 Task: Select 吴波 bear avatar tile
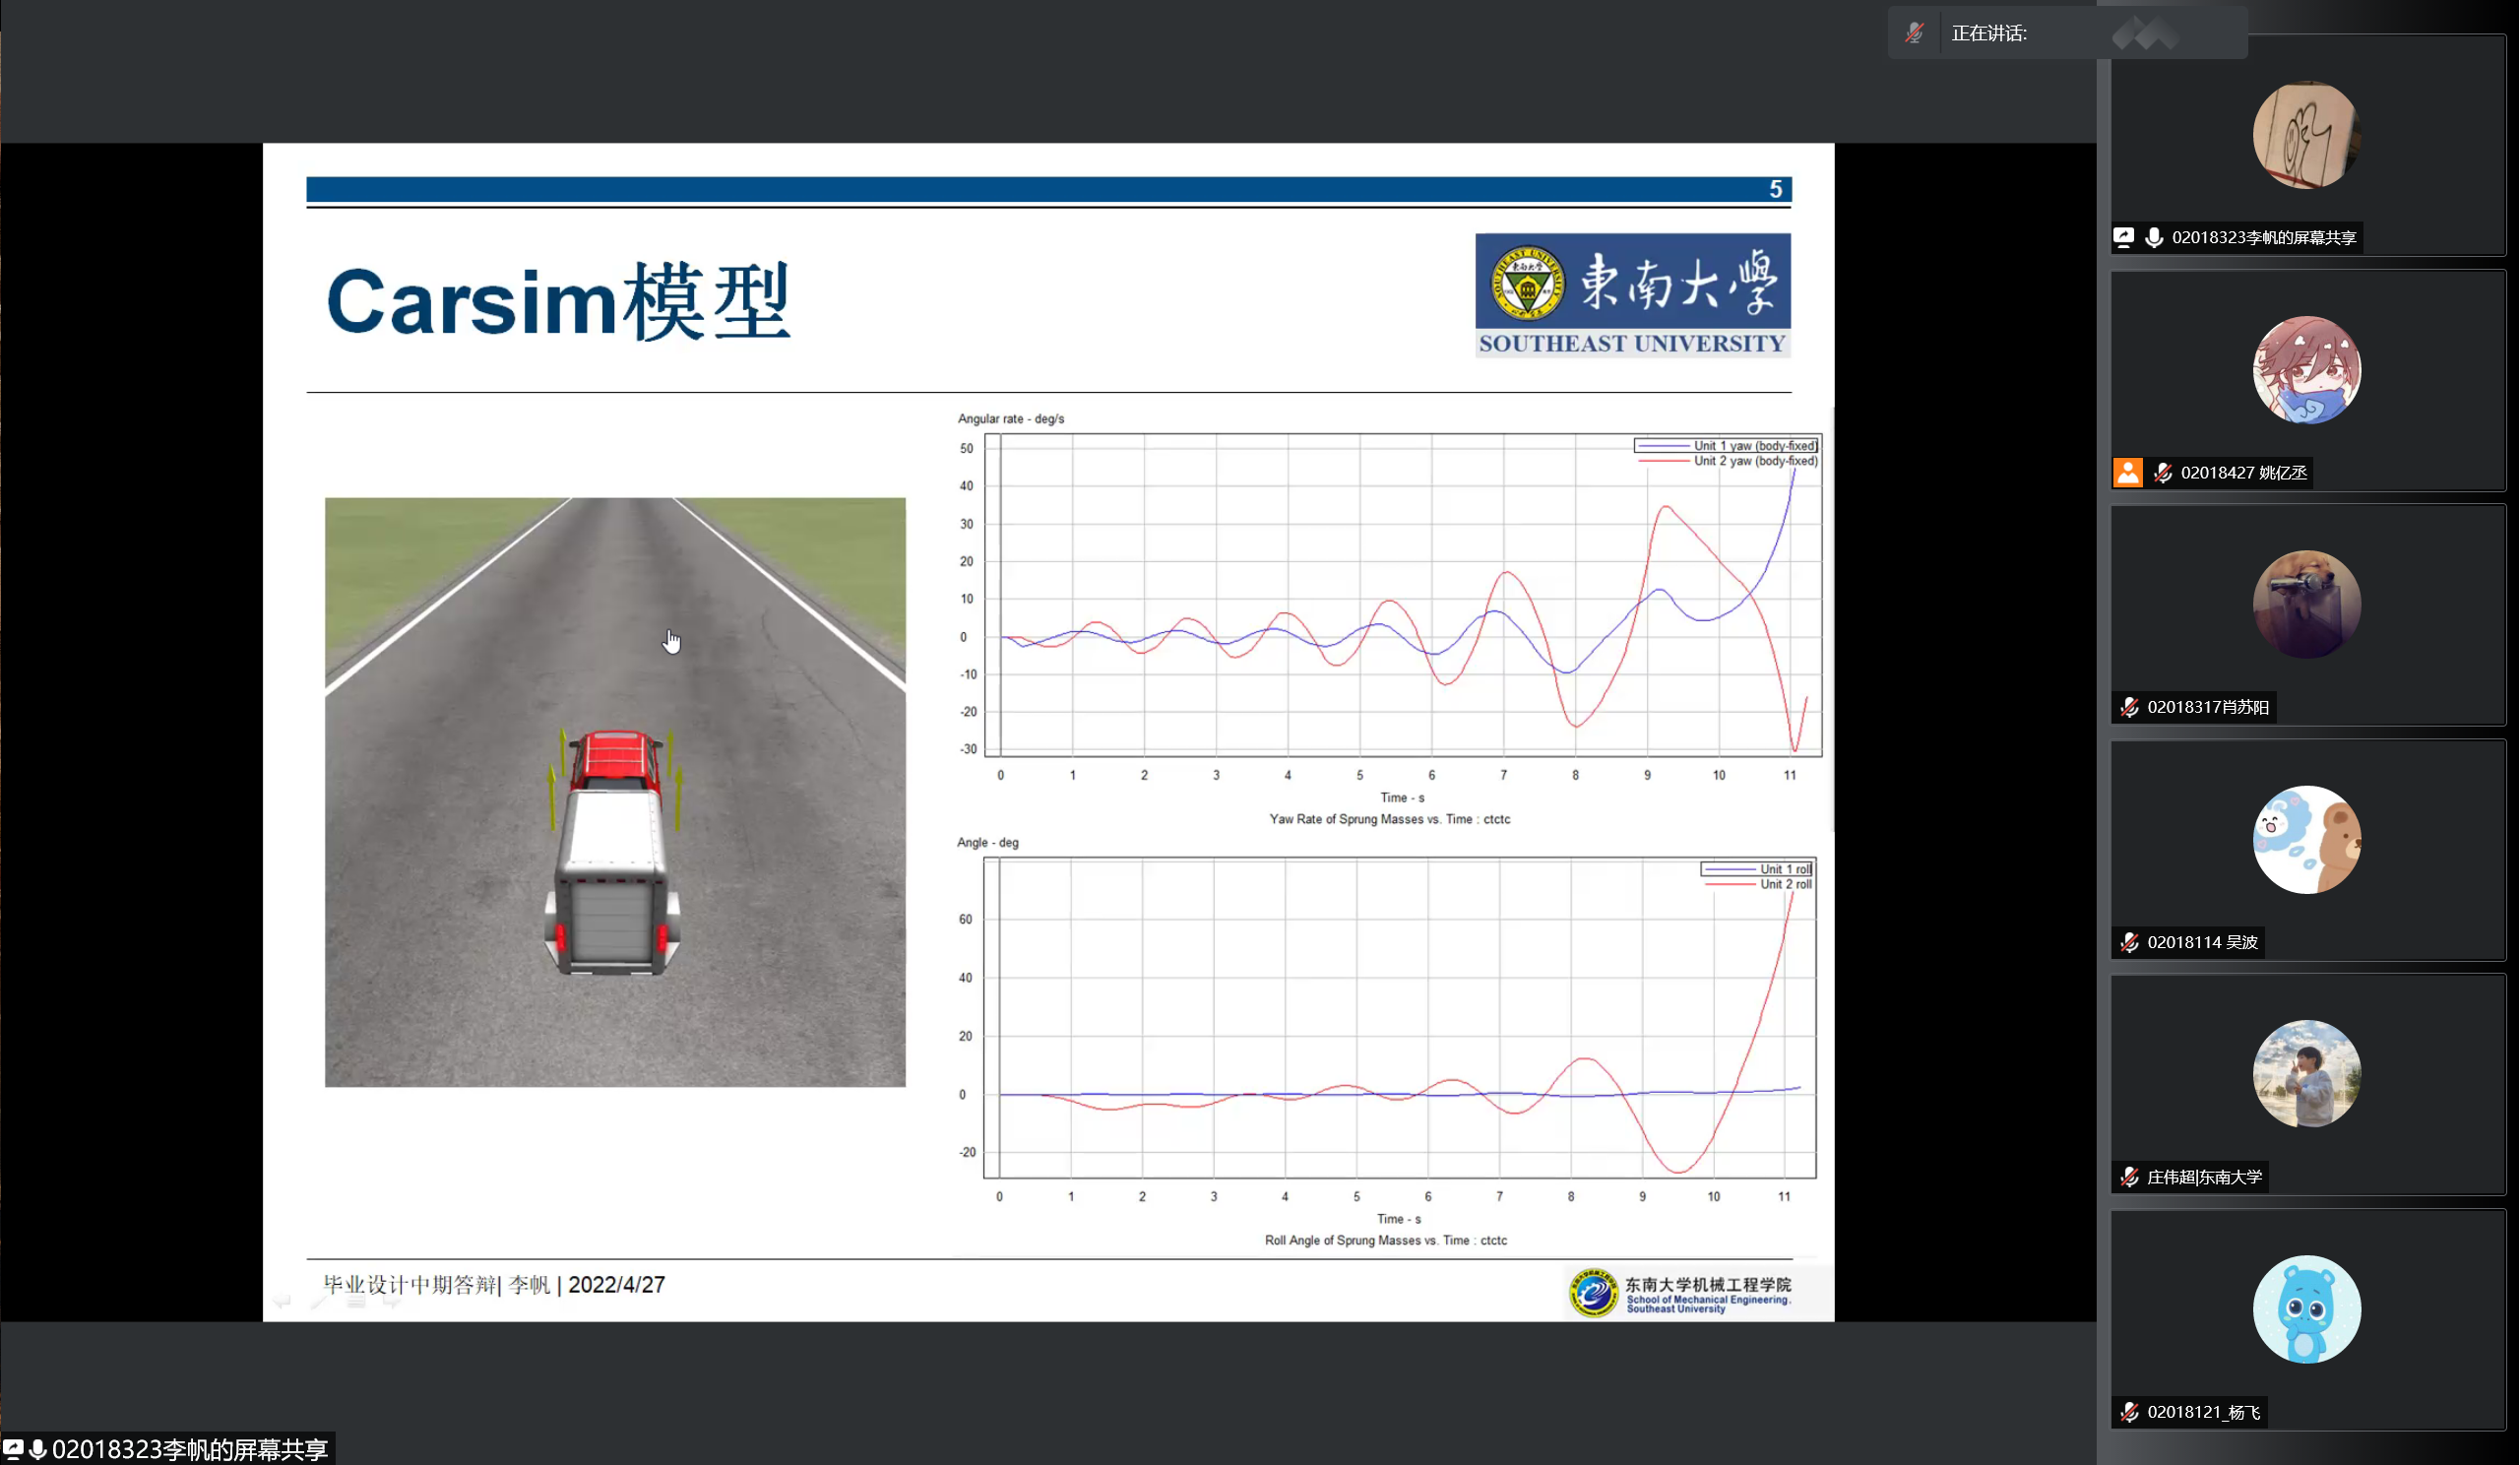click(x=2306, y=839)
